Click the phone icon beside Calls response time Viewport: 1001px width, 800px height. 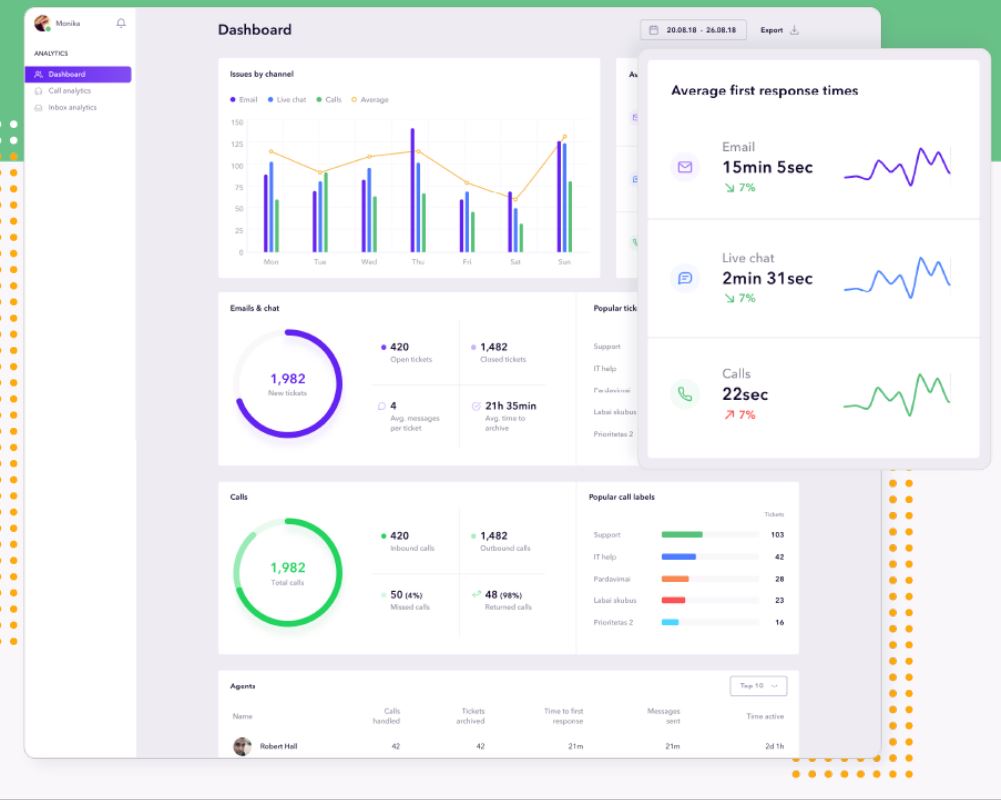pyautogui.click(x=685, y=394)
